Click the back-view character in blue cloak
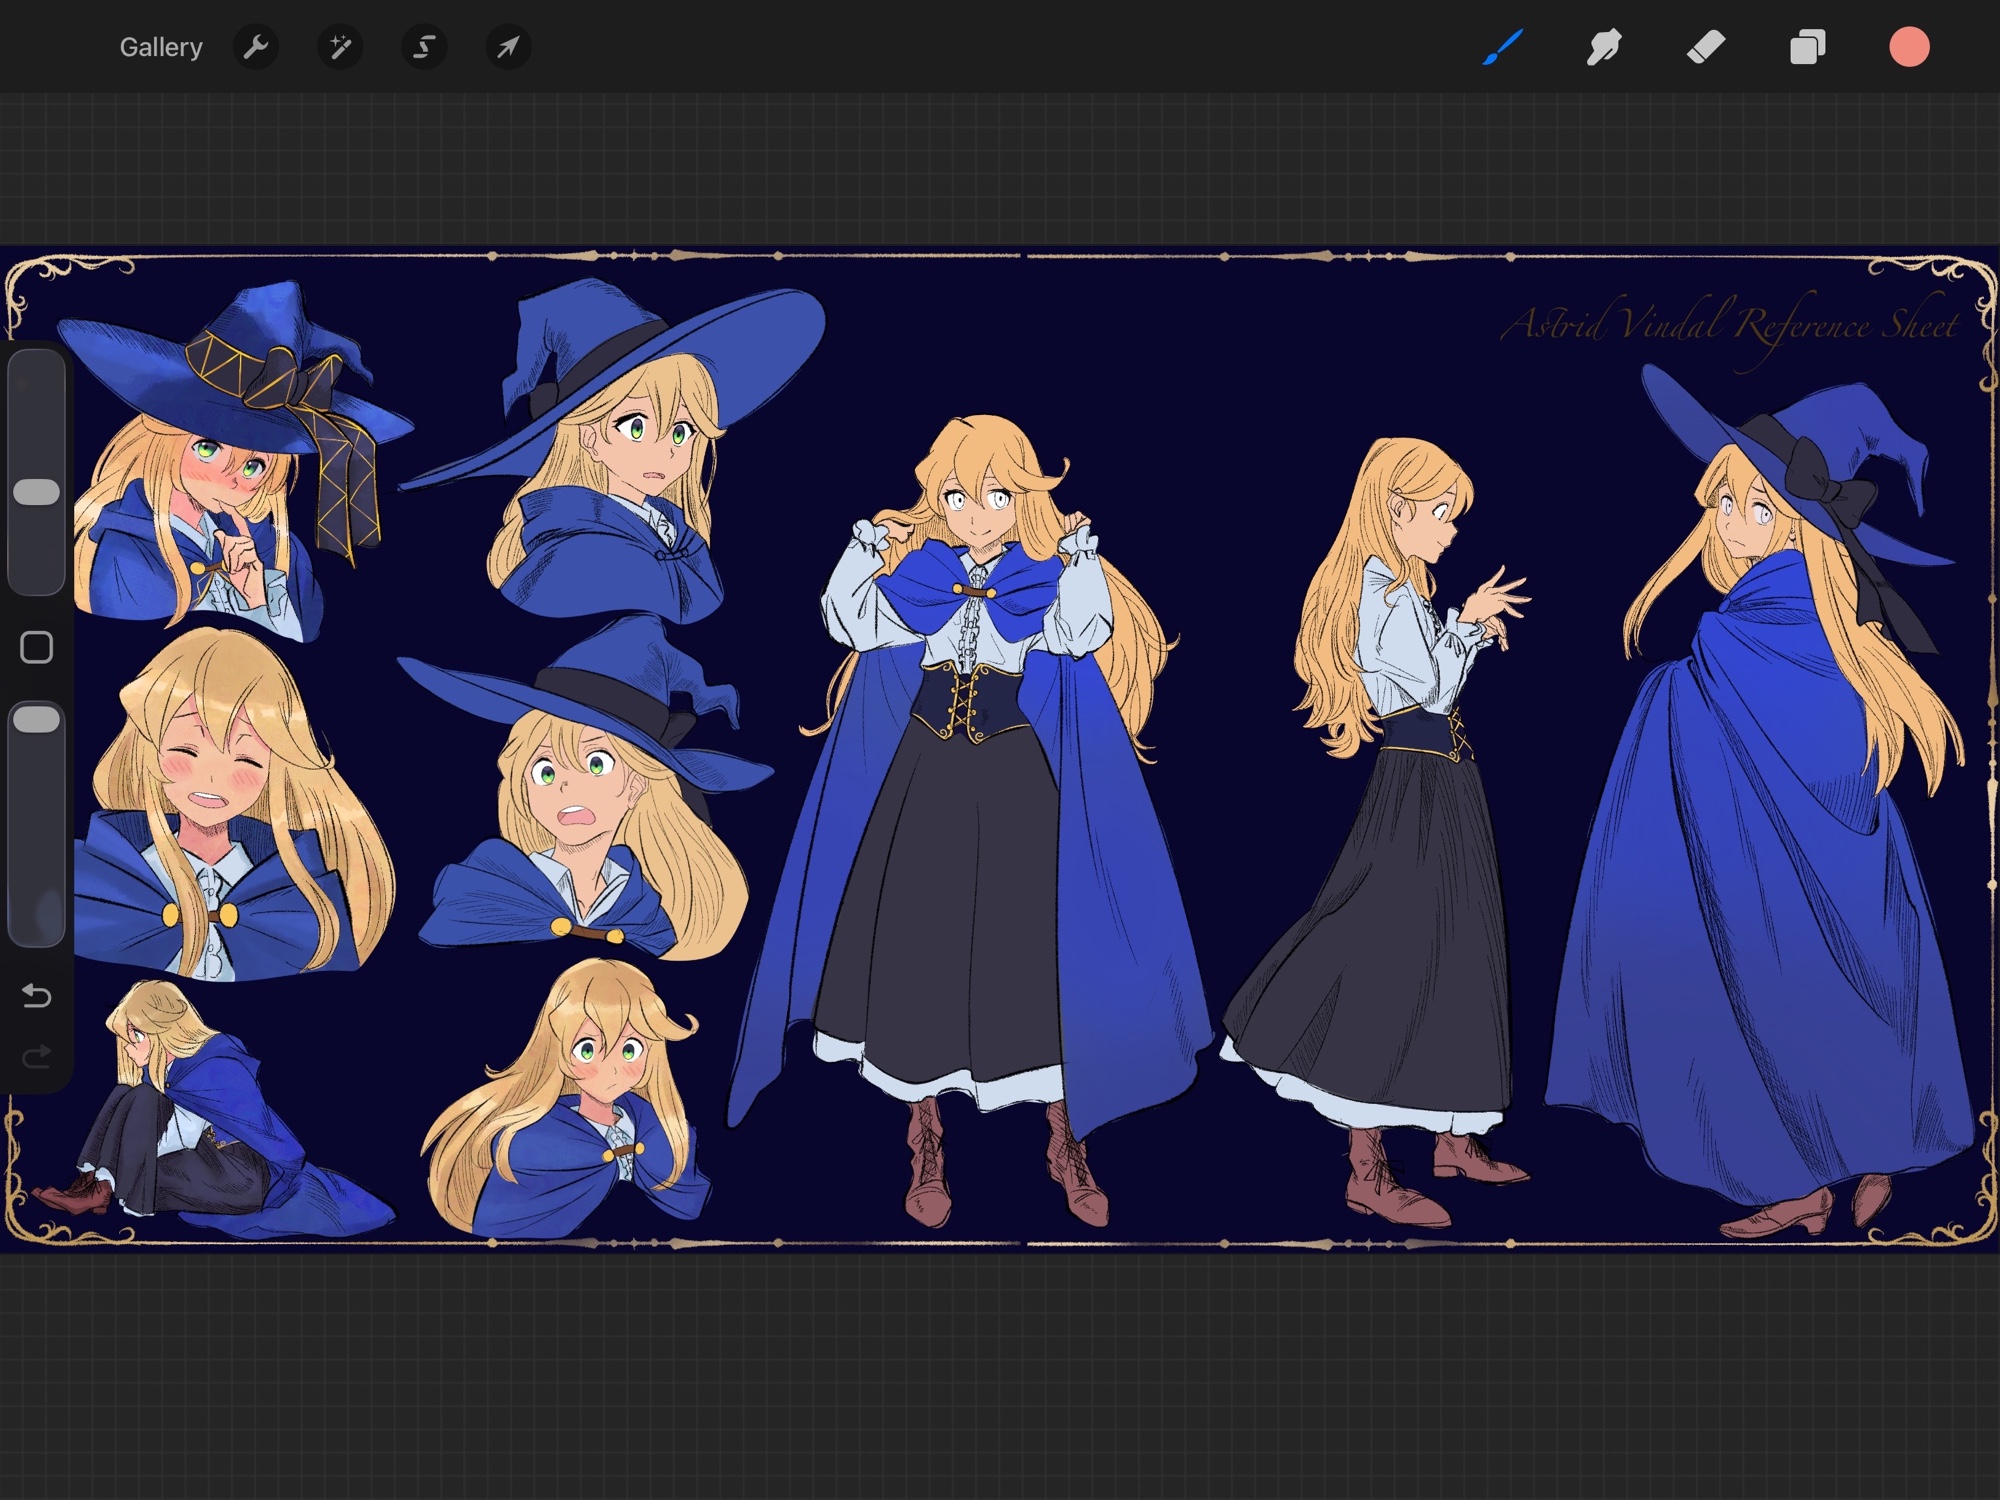The image size is (2000, 1500). point(1760,850)
